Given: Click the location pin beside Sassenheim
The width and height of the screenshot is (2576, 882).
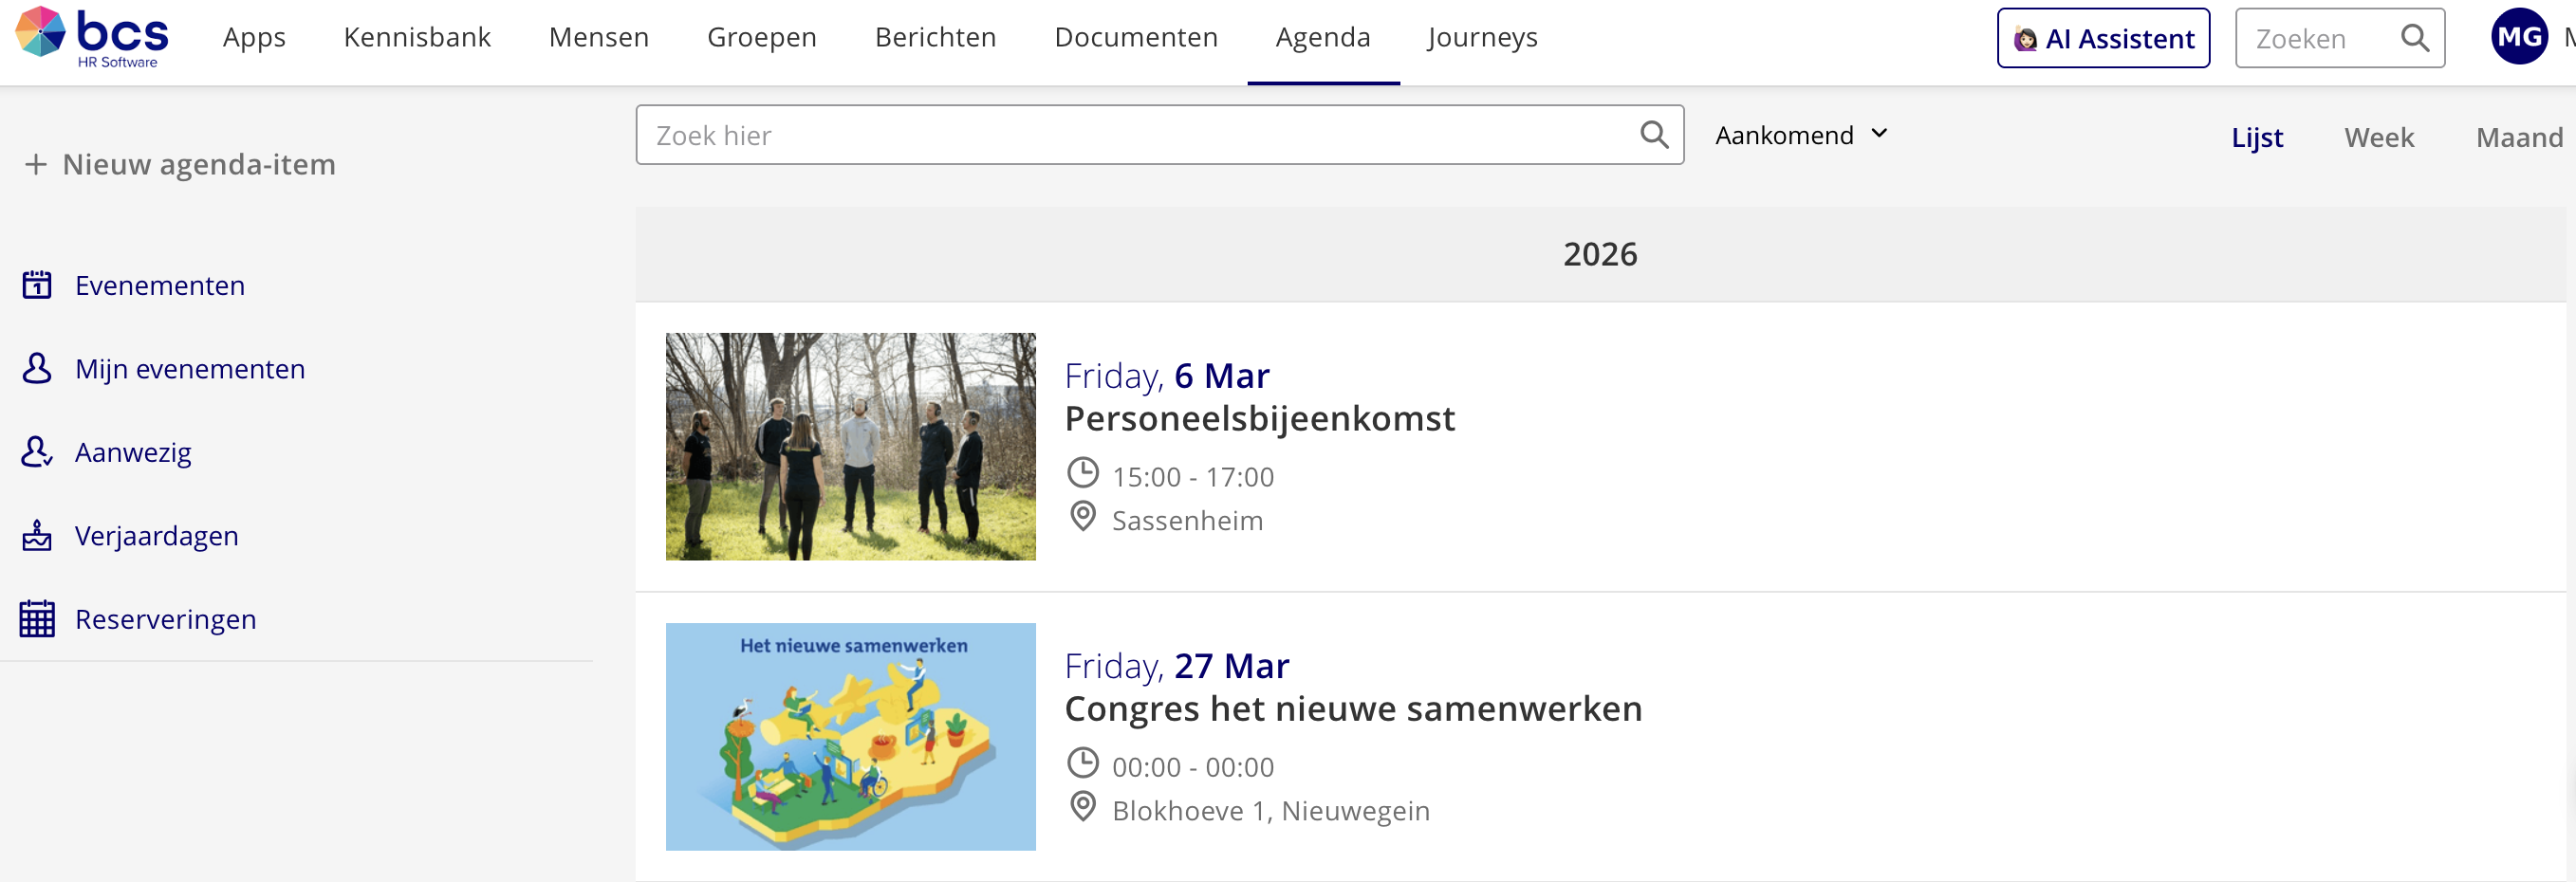Looking at the screenshot, I should coord(1083,517).
